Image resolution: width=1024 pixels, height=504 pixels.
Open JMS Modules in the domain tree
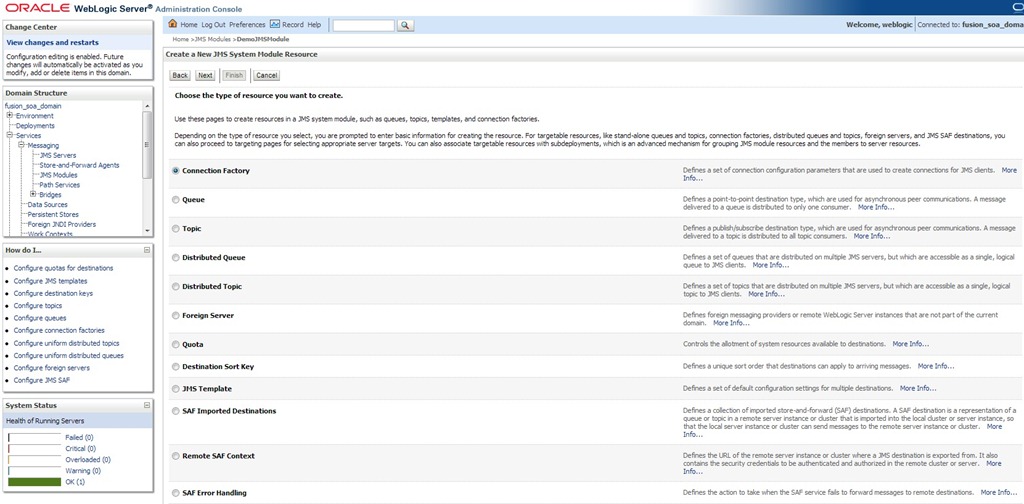click(x=58, y=175)
